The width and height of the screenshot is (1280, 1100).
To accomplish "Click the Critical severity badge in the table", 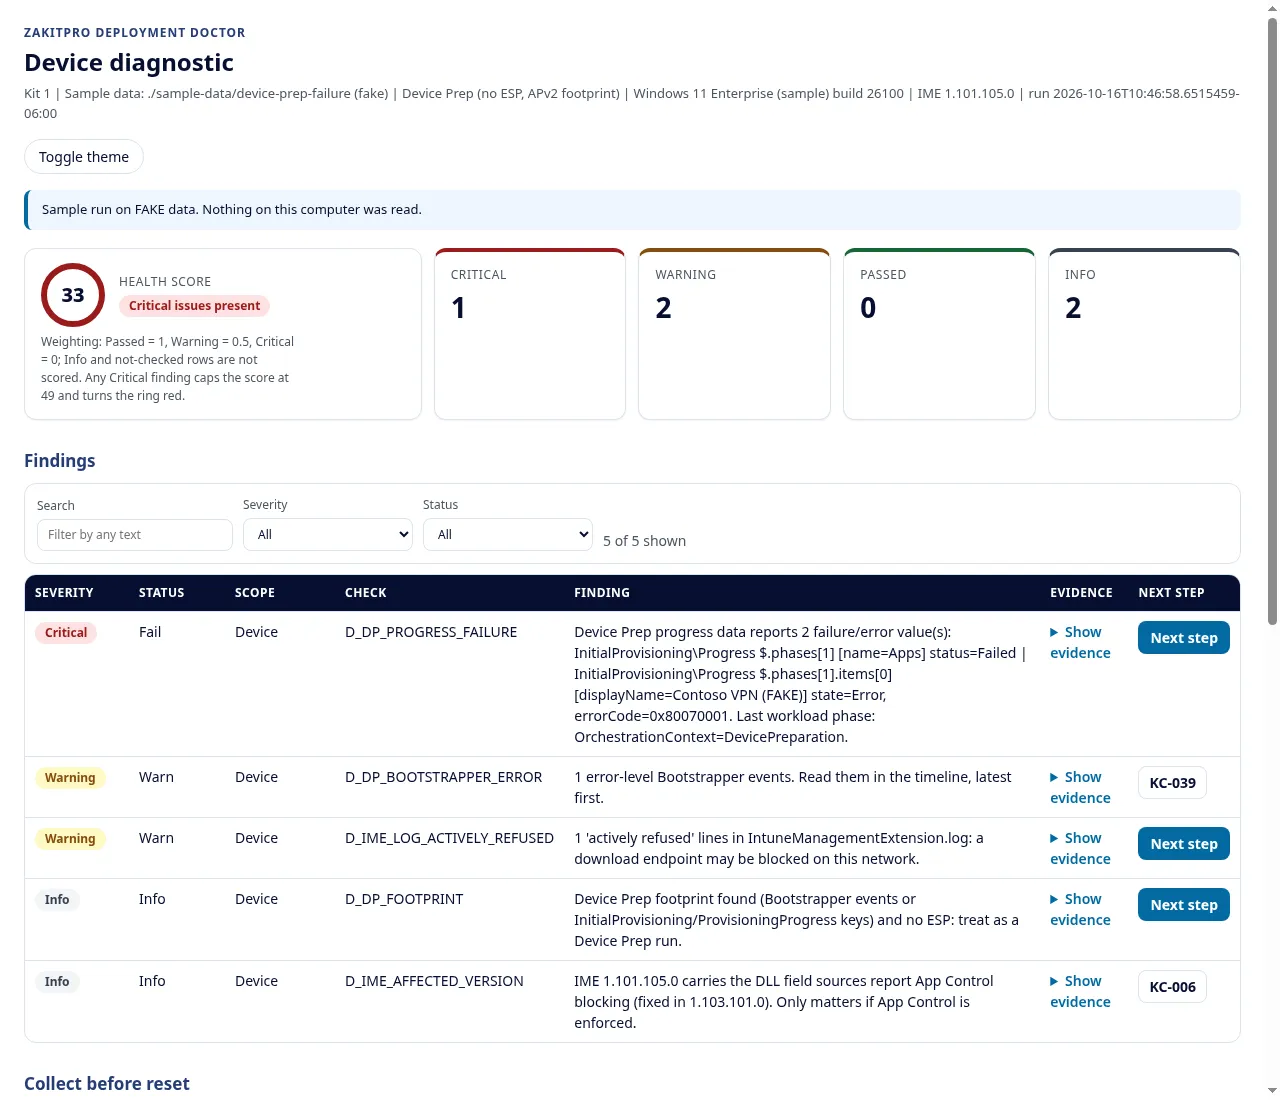I will 66,633.
